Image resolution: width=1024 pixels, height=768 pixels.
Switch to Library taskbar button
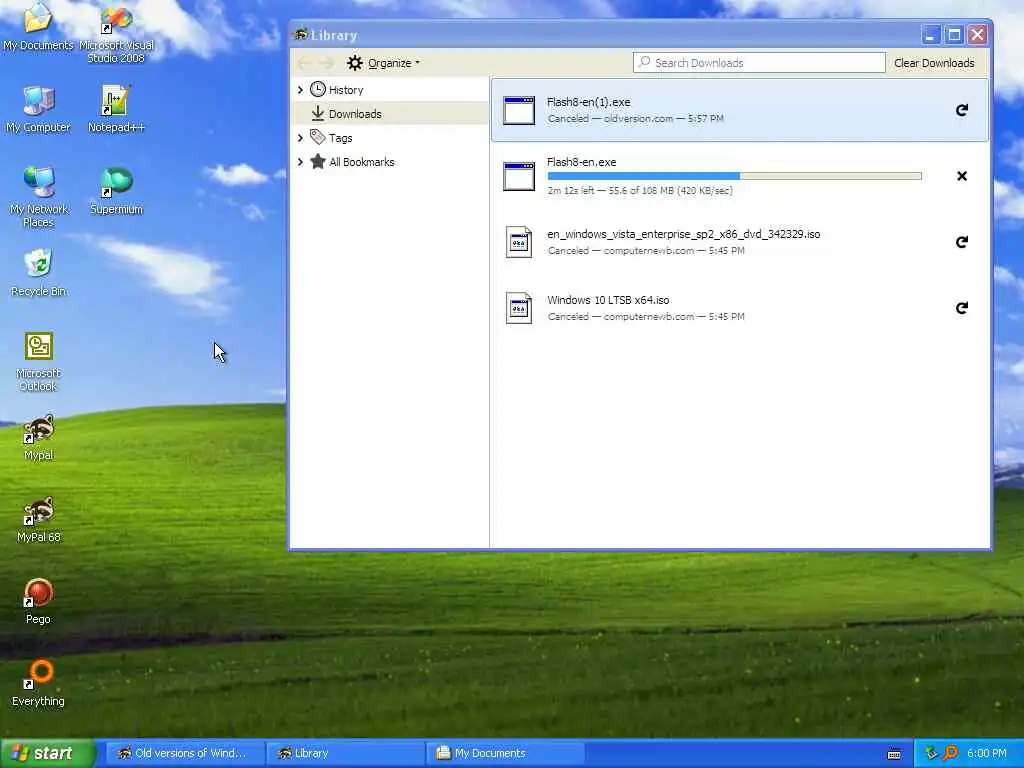(344, 753)
